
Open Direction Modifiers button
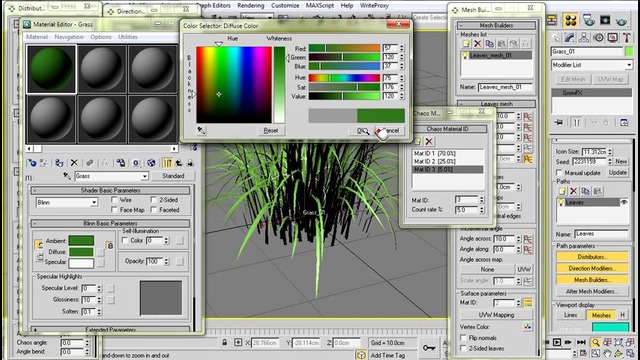592,268
